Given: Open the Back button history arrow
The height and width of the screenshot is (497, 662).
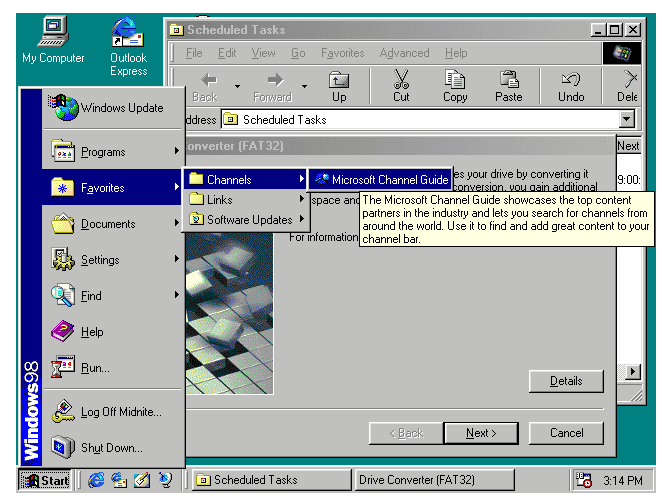Looking at the screenshot, I should pyautogui.click(x=237, y=86).
